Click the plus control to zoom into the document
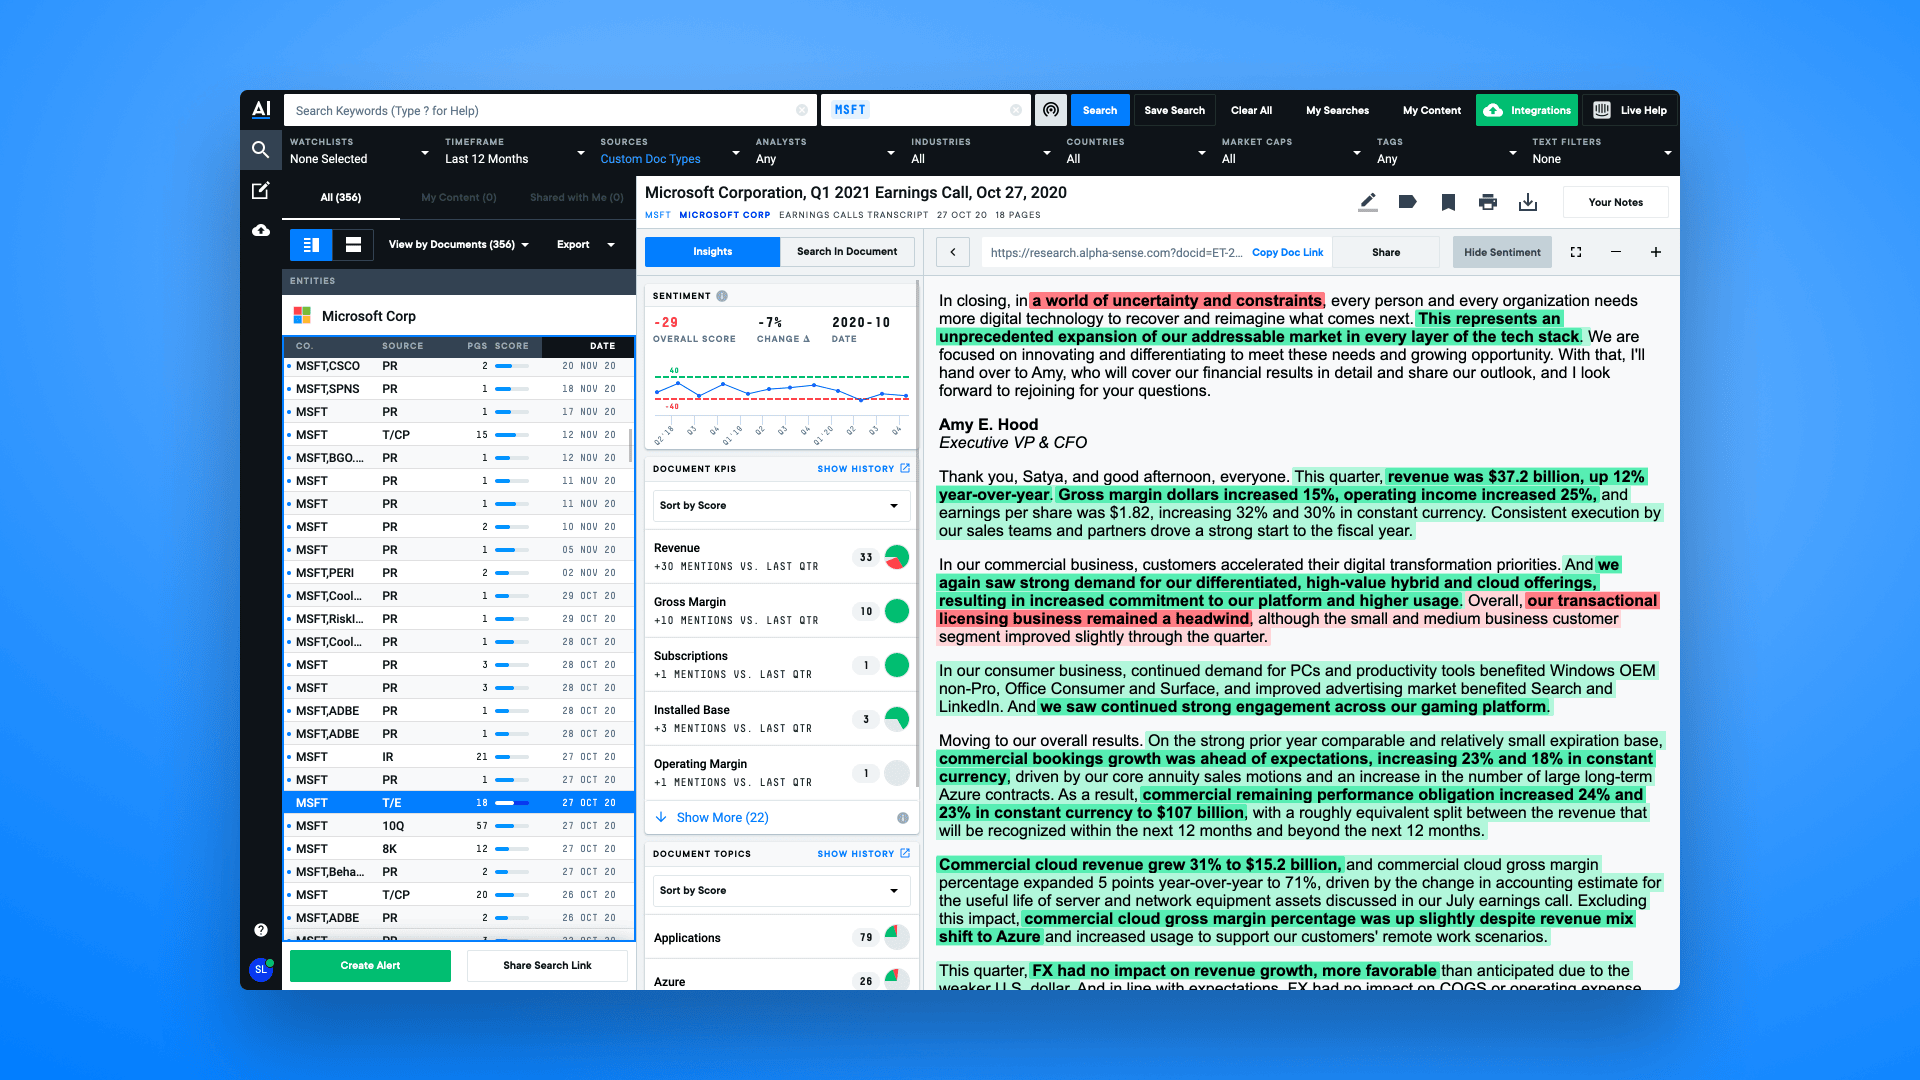This screenshot has height=1080, width=1920. [1656, 252]
